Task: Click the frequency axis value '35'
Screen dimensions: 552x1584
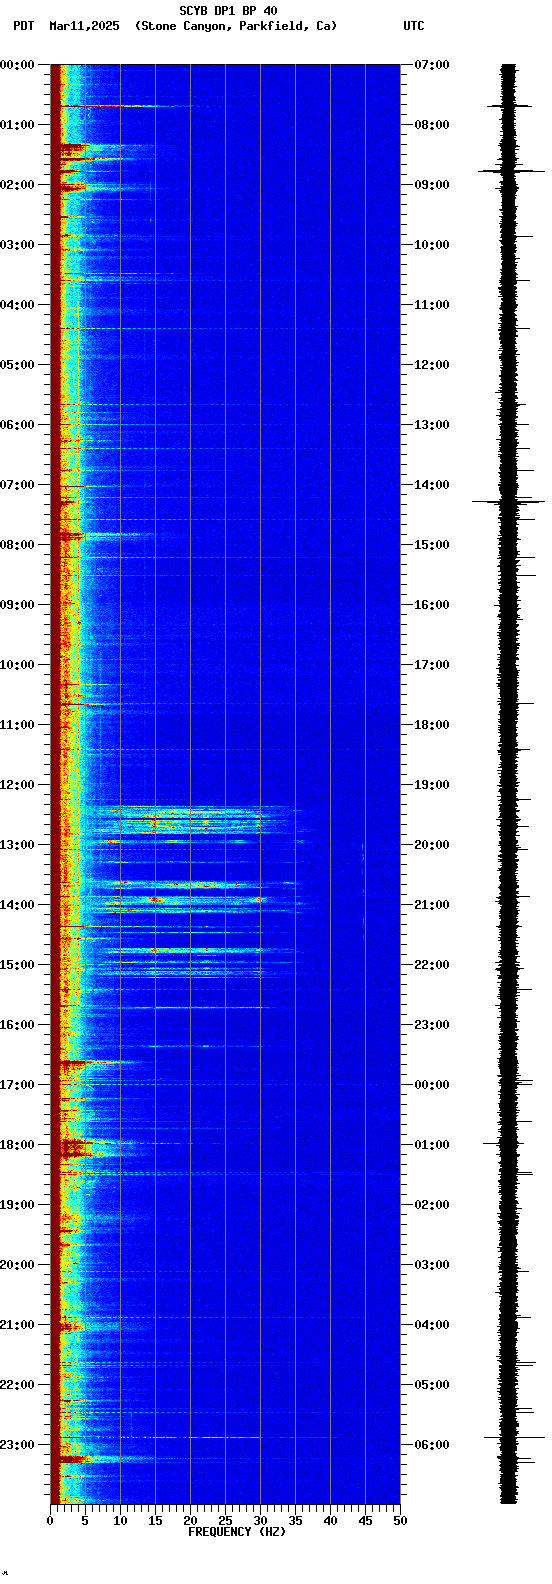Action: (x=295, y=1521)
